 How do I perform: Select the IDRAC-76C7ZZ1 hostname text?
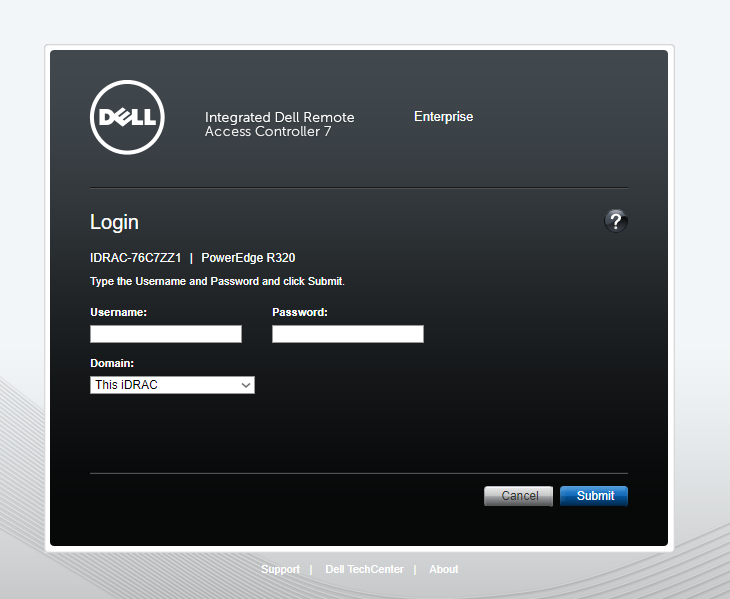point(135,258)
